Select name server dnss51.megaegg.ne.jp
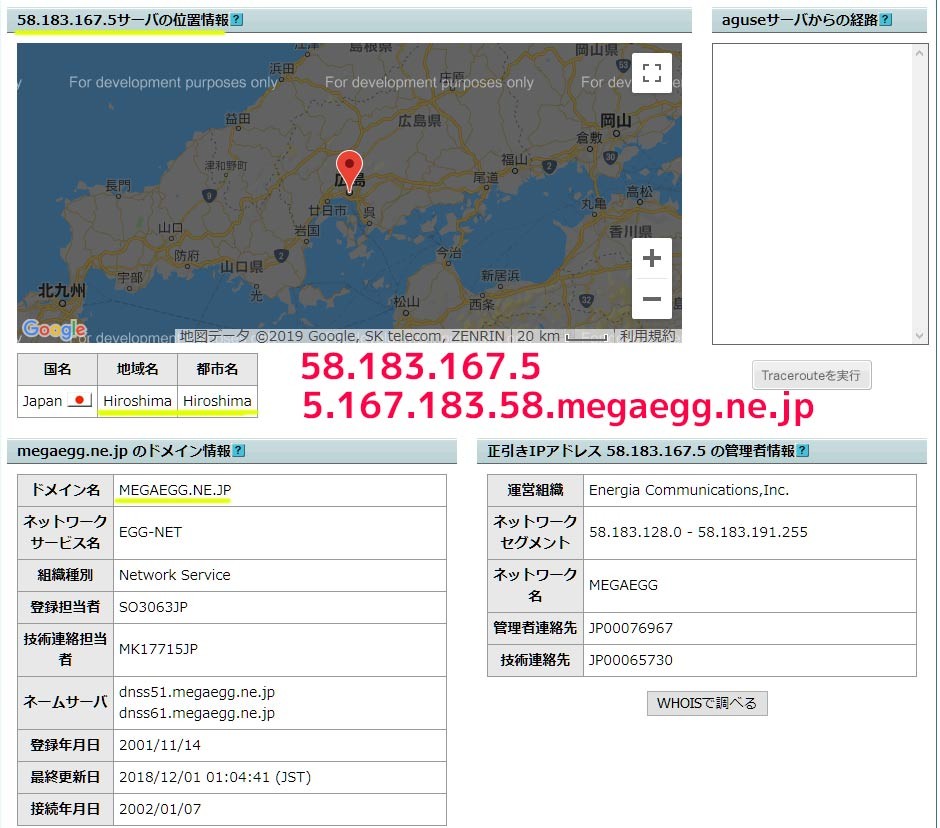Viewport: 940px width, 828px height. coord(197,692)
